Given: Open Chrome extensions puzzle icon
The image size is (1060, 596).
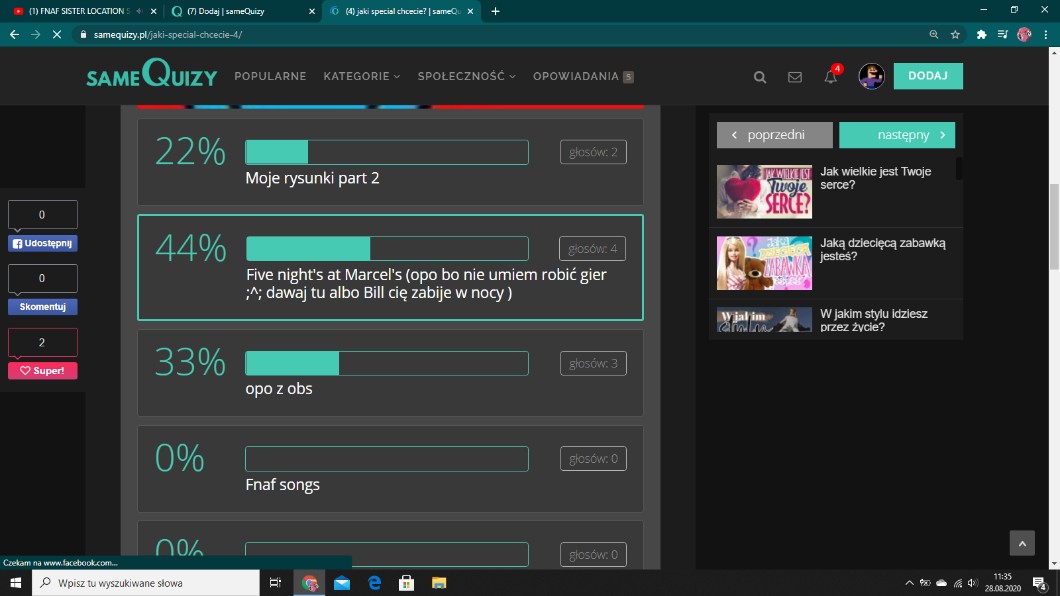Looking at the screenshot, I should 981,34.
